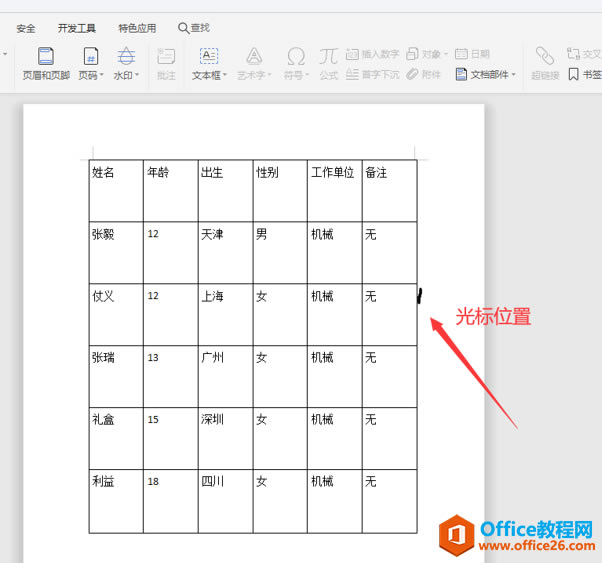Click the 深圳 cell
The height and width of the screenshot is (563, 602).
click(226, 438)
